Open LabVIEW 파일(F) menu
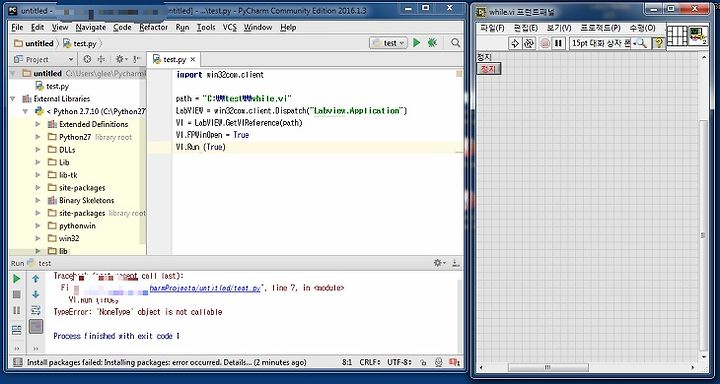Viewport: 720px width, 384px height. tap(492, 28)
